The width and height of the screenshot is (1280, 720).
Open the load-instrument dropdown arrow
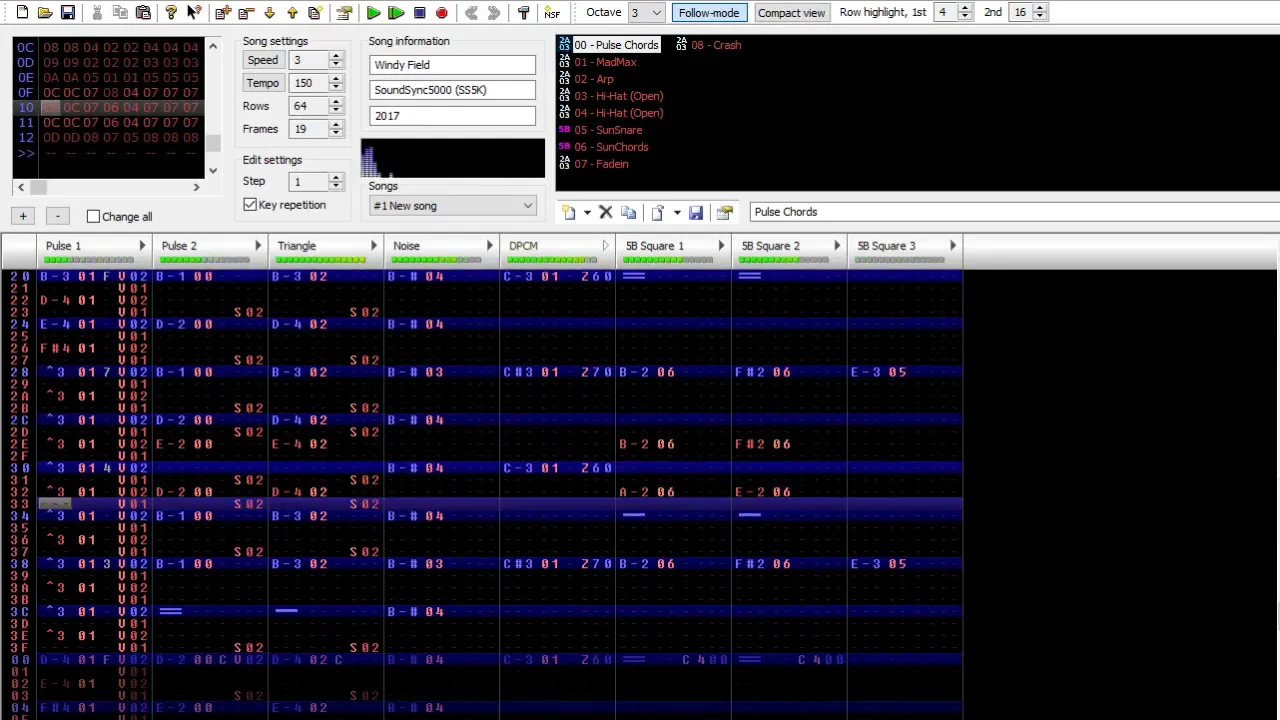tap(676, 212)
